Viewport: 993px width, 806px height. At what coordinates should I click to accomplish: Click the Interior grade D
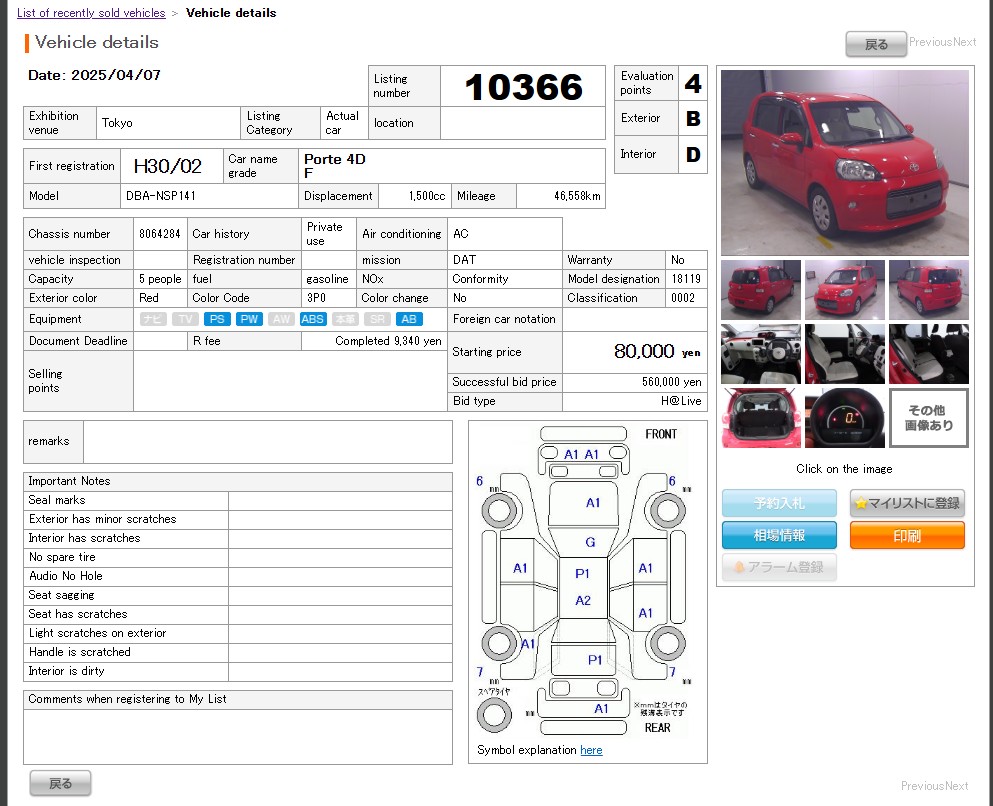(x=693, y=154)
